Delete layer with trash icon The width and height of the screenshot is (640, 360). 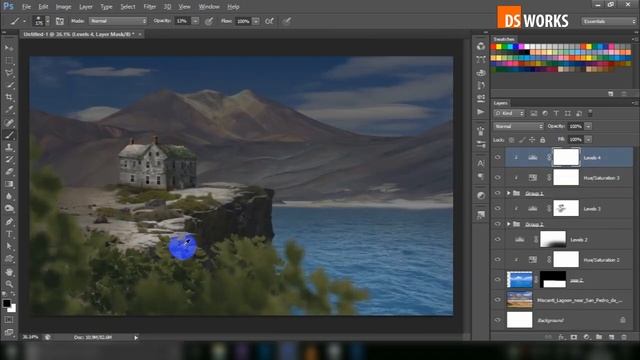[624, 337]
